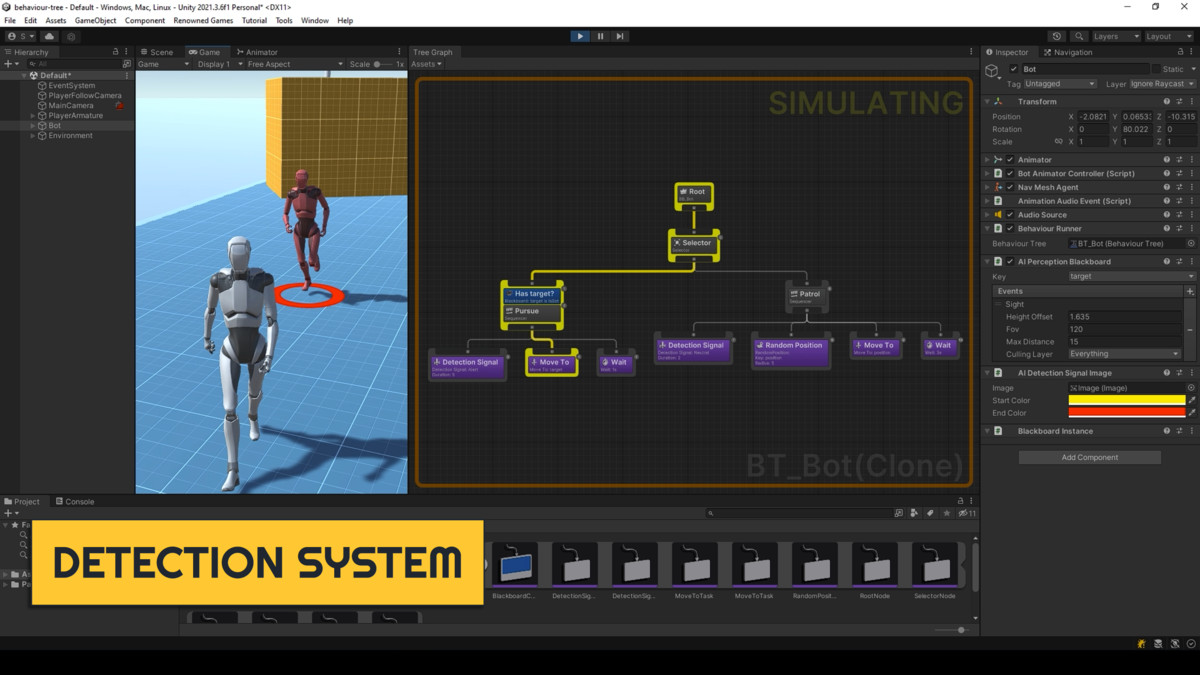Image resolution: width=1200 pixels, height=675 pixels.
Task: Open the Unity cloud services icon
Action: click(x=49, y=35)
